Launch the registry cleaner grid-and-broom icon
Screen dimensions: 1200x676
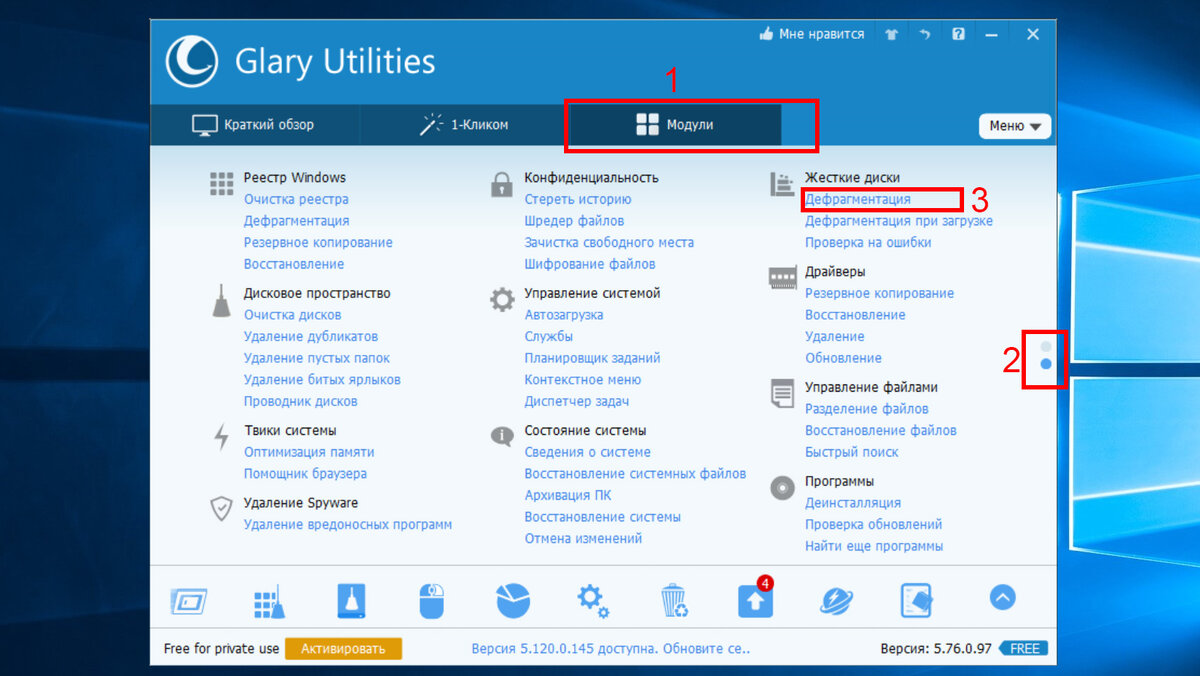(269, 600)
